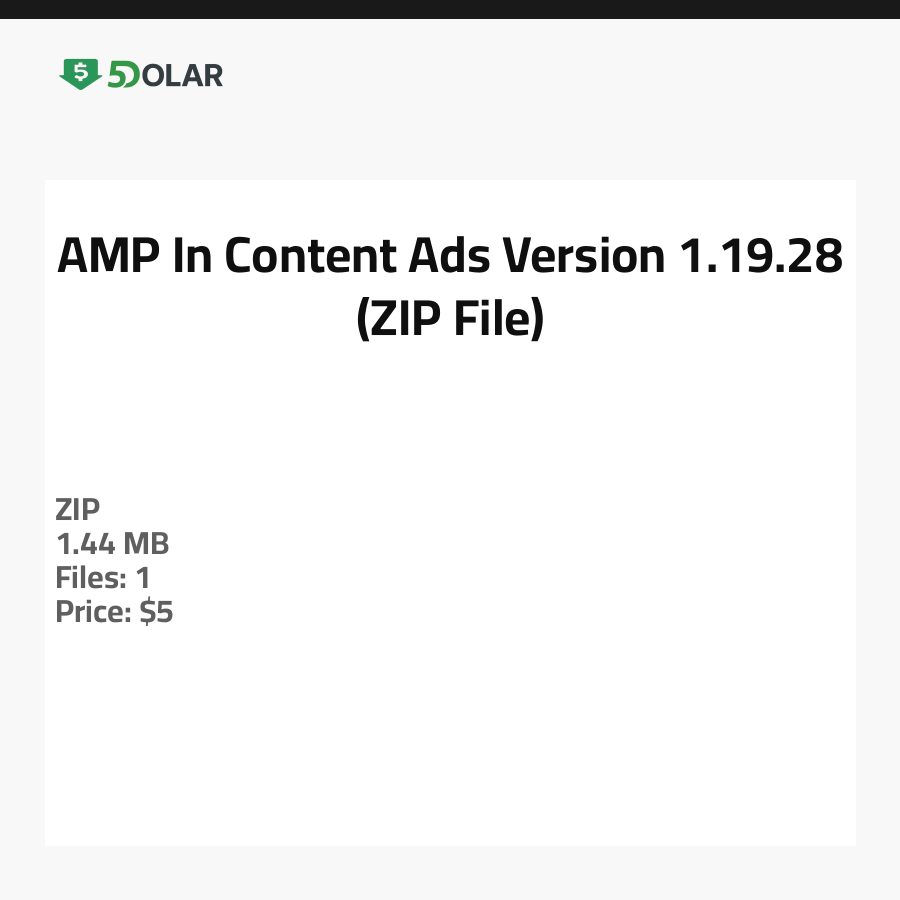
Task: Click the dark bar at the top
Action: click(x=450, y=9)
